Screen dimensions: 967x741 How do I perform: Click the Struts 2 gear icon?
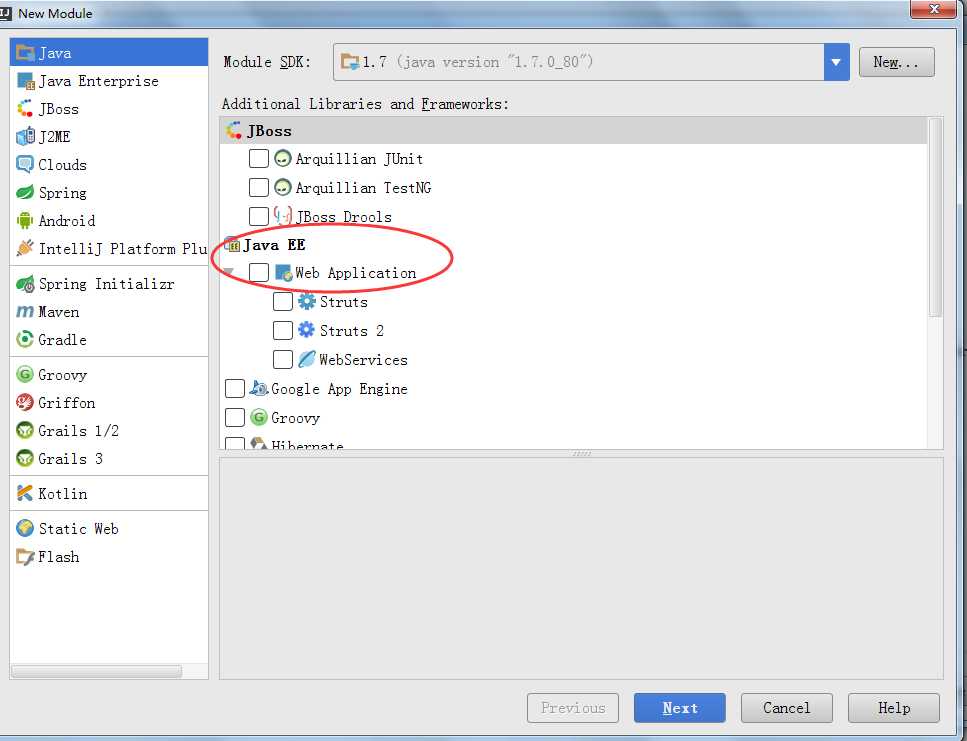coord(307,330)
